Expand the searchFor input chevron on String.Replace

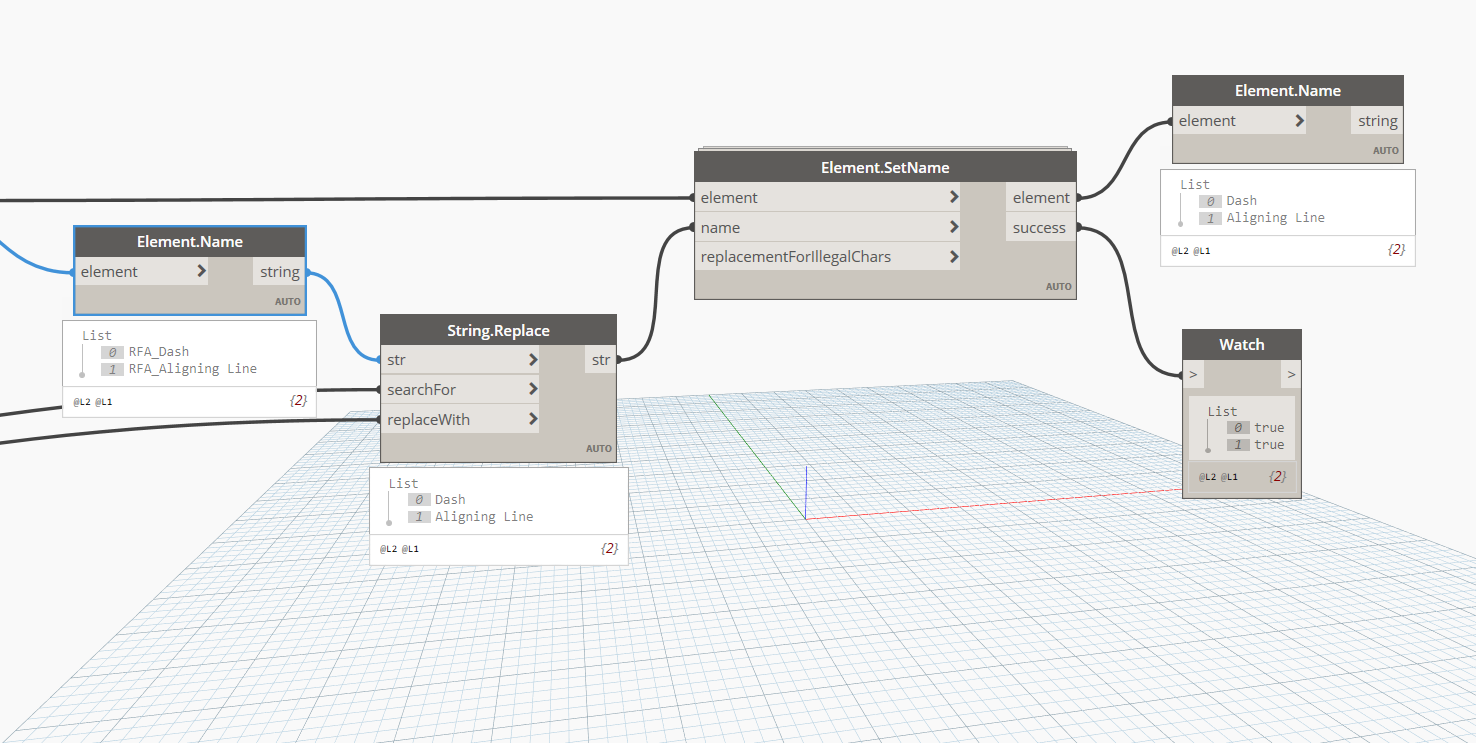pos(534,389)
